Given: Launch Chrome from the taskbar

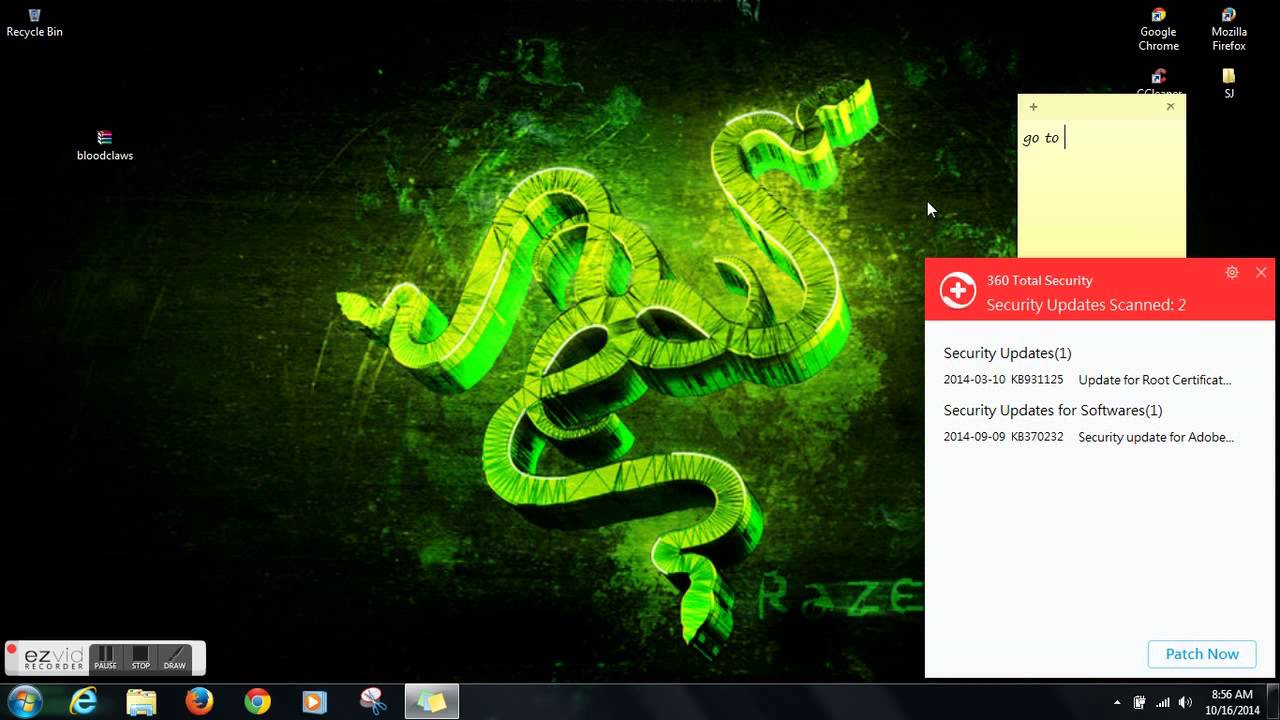Looking at the screenshot, I should tap(257, 702).
